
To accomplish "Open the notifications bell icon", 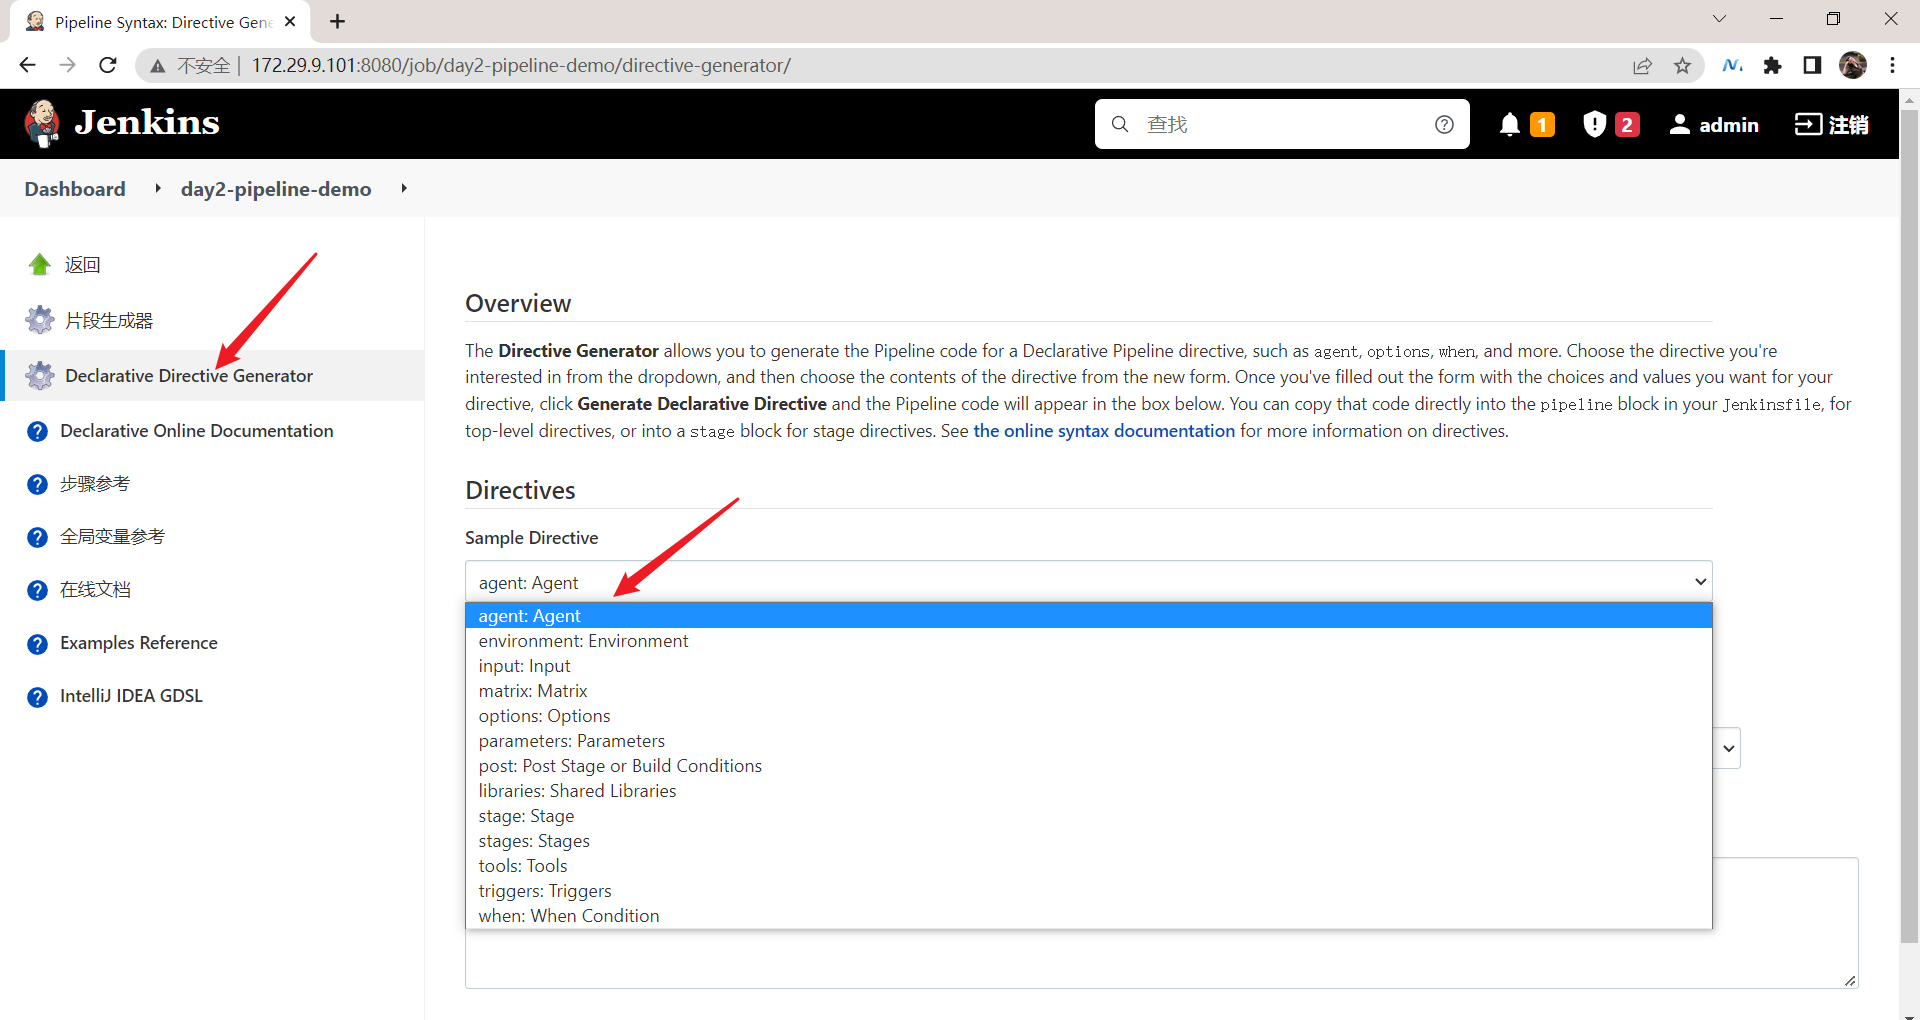I will point(1510,124).
